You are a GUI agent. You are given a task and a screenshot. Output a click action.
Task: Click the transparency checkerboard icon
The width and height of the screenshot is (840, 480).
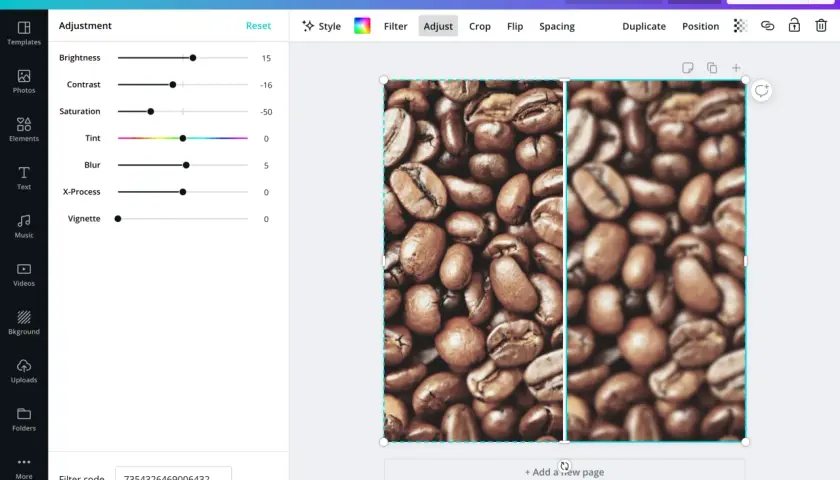[740, 26]
